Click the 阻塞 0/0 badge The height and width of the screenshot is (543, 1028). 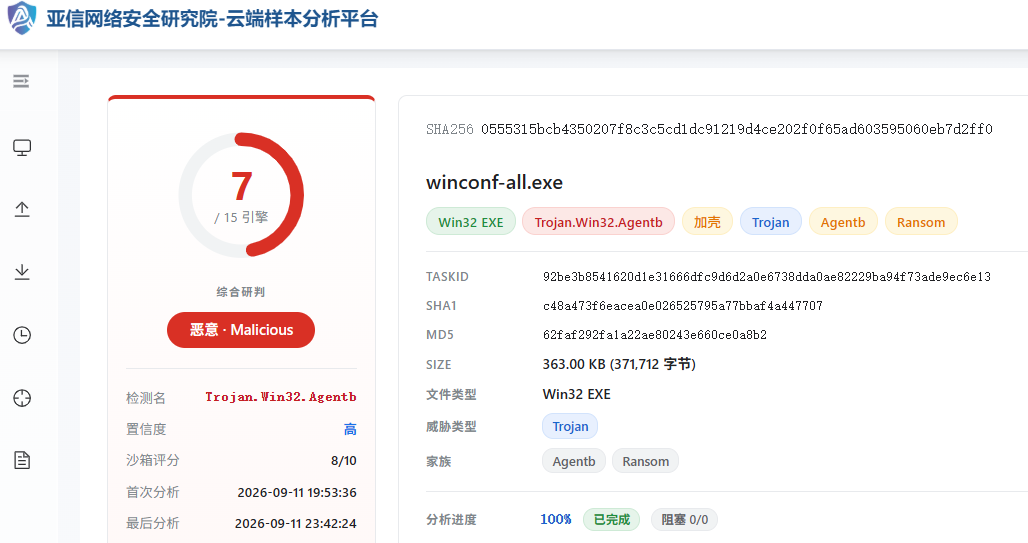point(684,519)
